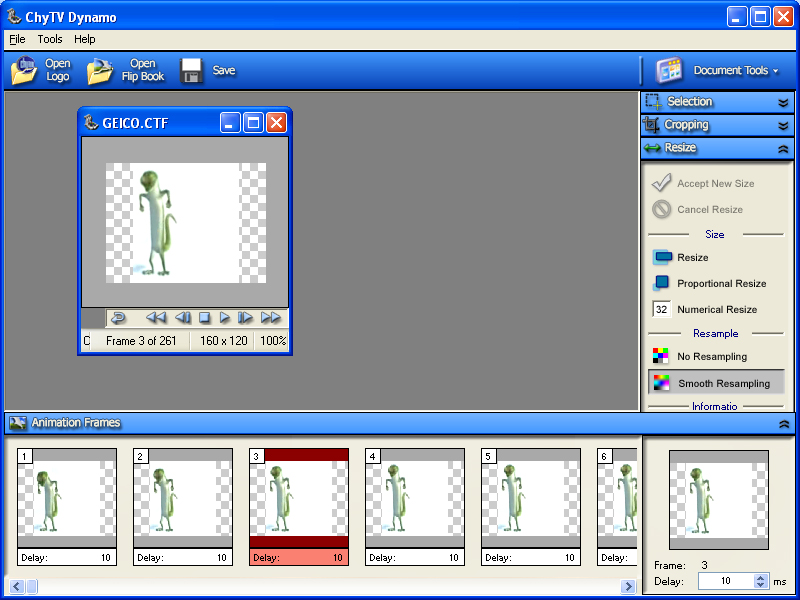Click frame 1 Delay value

(106, 558)
